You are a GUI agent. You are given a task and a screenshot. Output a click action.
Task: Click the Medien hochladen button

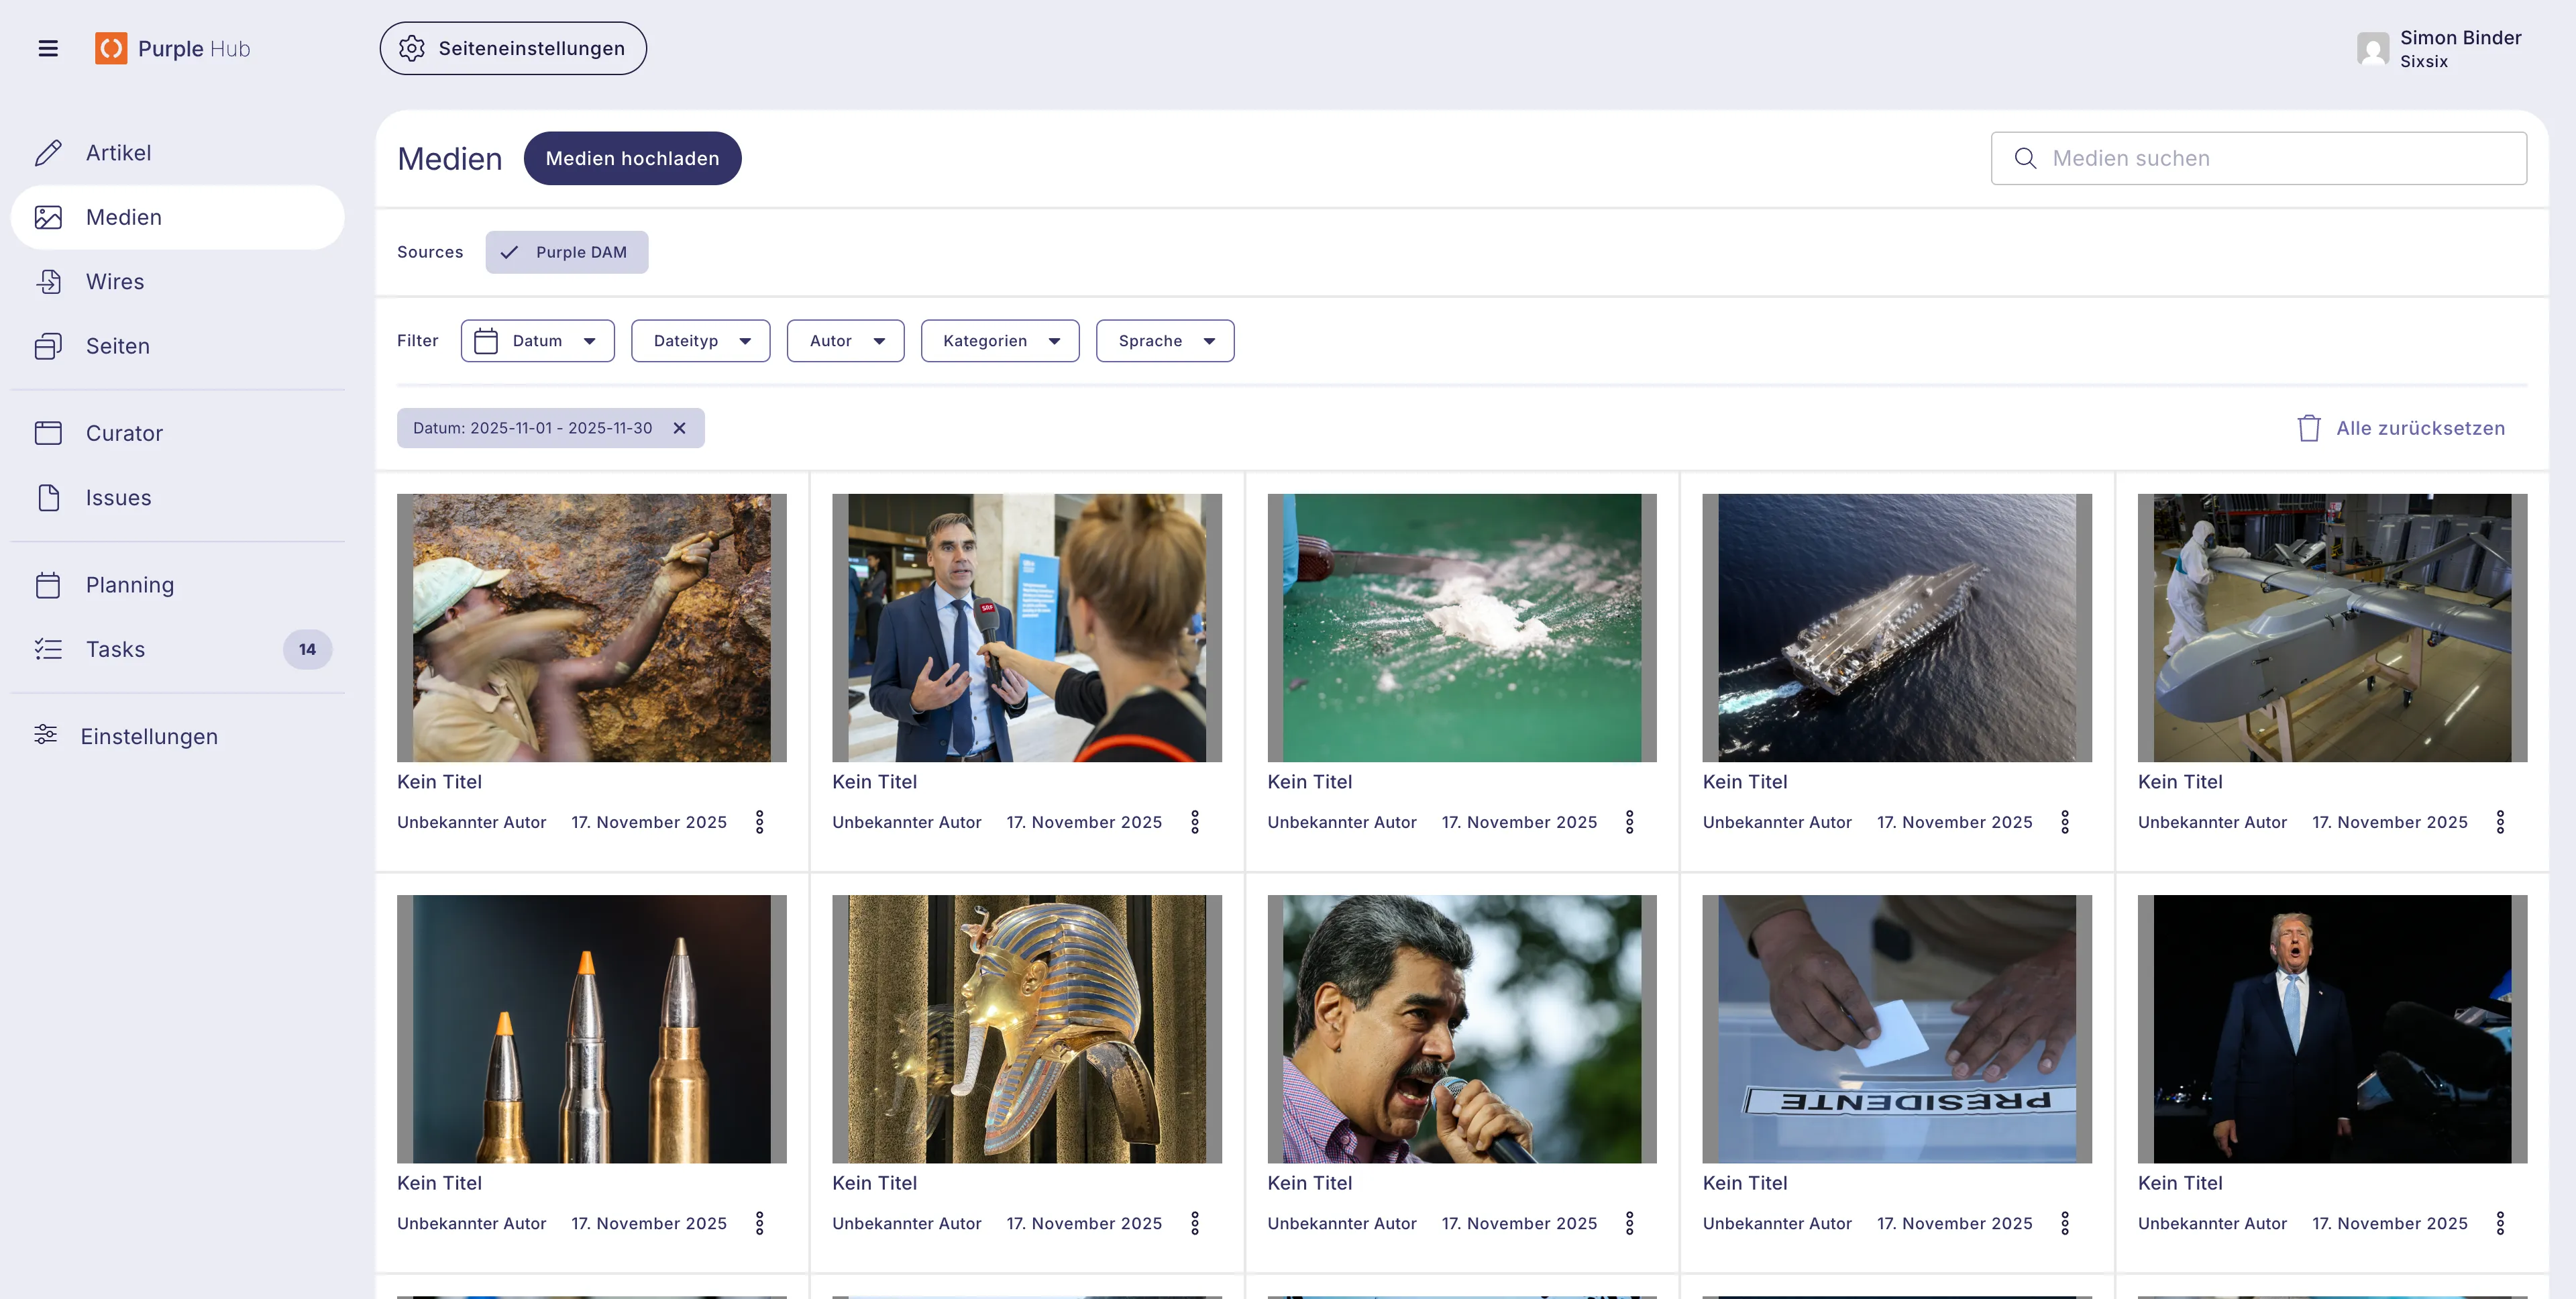633,158
